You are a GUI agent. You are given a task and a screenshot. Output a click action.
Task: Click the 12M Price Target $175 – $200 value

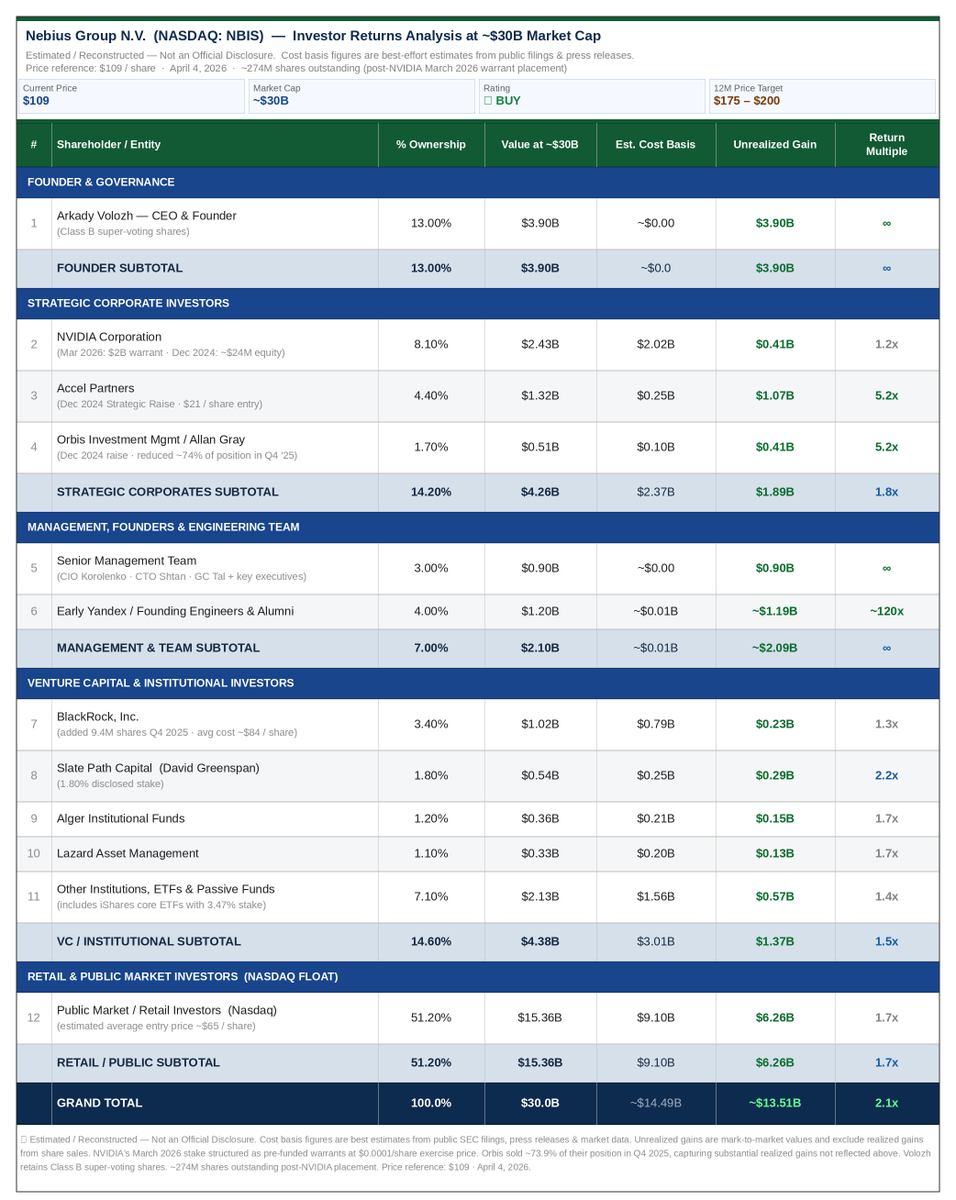[x=747, y=101]
